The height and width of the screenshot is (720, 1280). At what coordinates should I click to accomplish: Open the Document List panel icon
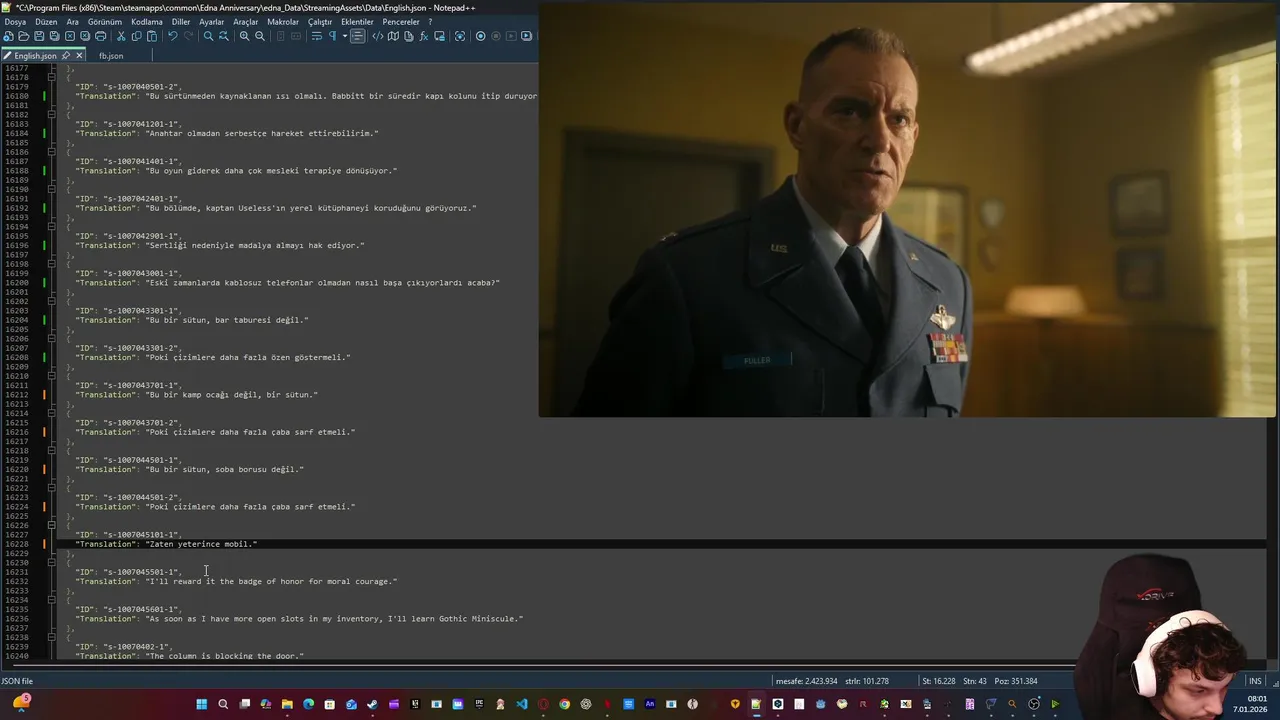pos(408,36)
